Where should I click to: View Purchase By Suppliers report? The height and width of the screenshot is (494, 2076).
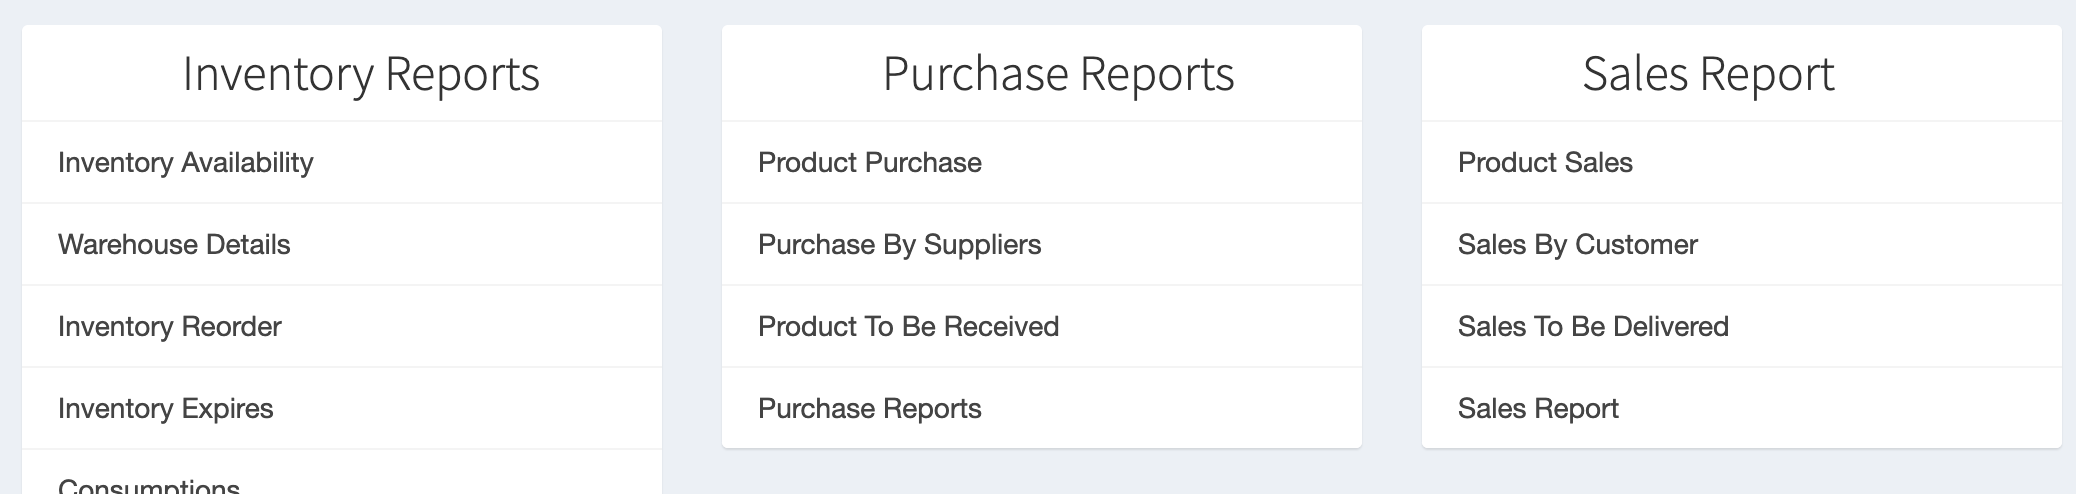900,244
